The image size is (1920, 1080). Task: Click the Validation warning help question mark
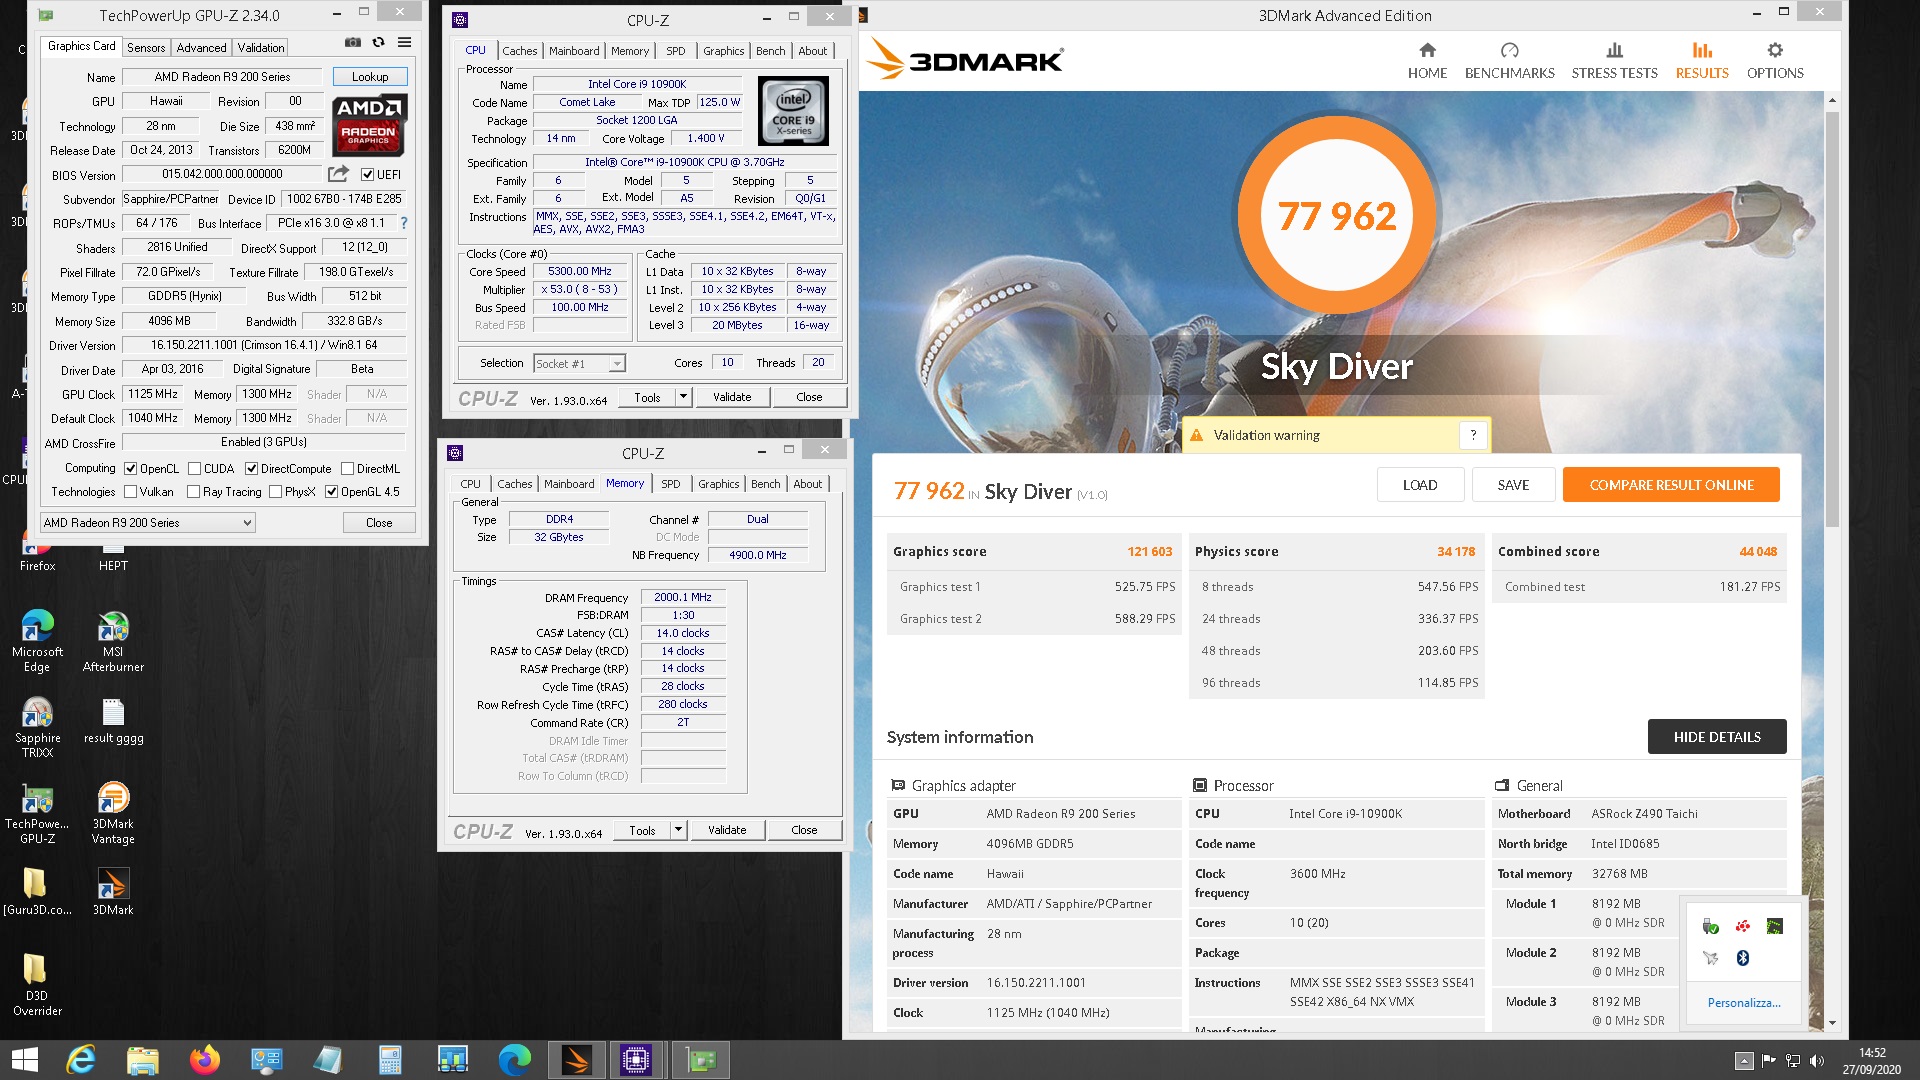[x=1473, y=435]
